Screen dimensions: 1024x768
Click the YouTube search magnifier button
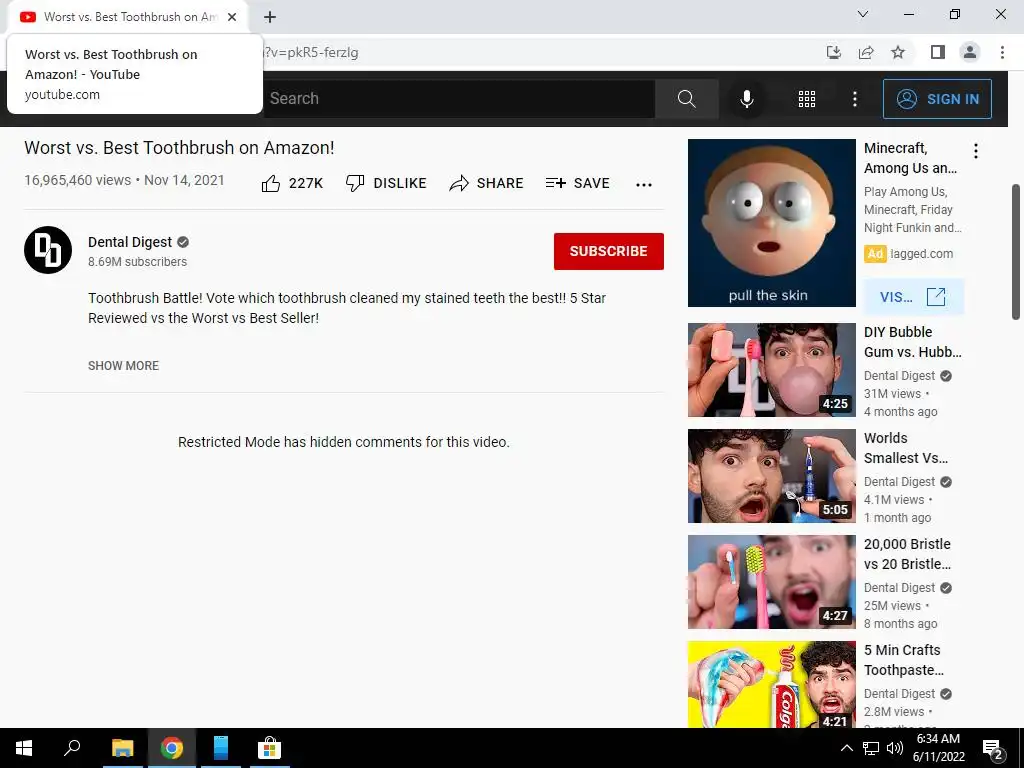[x=686, y=99]
